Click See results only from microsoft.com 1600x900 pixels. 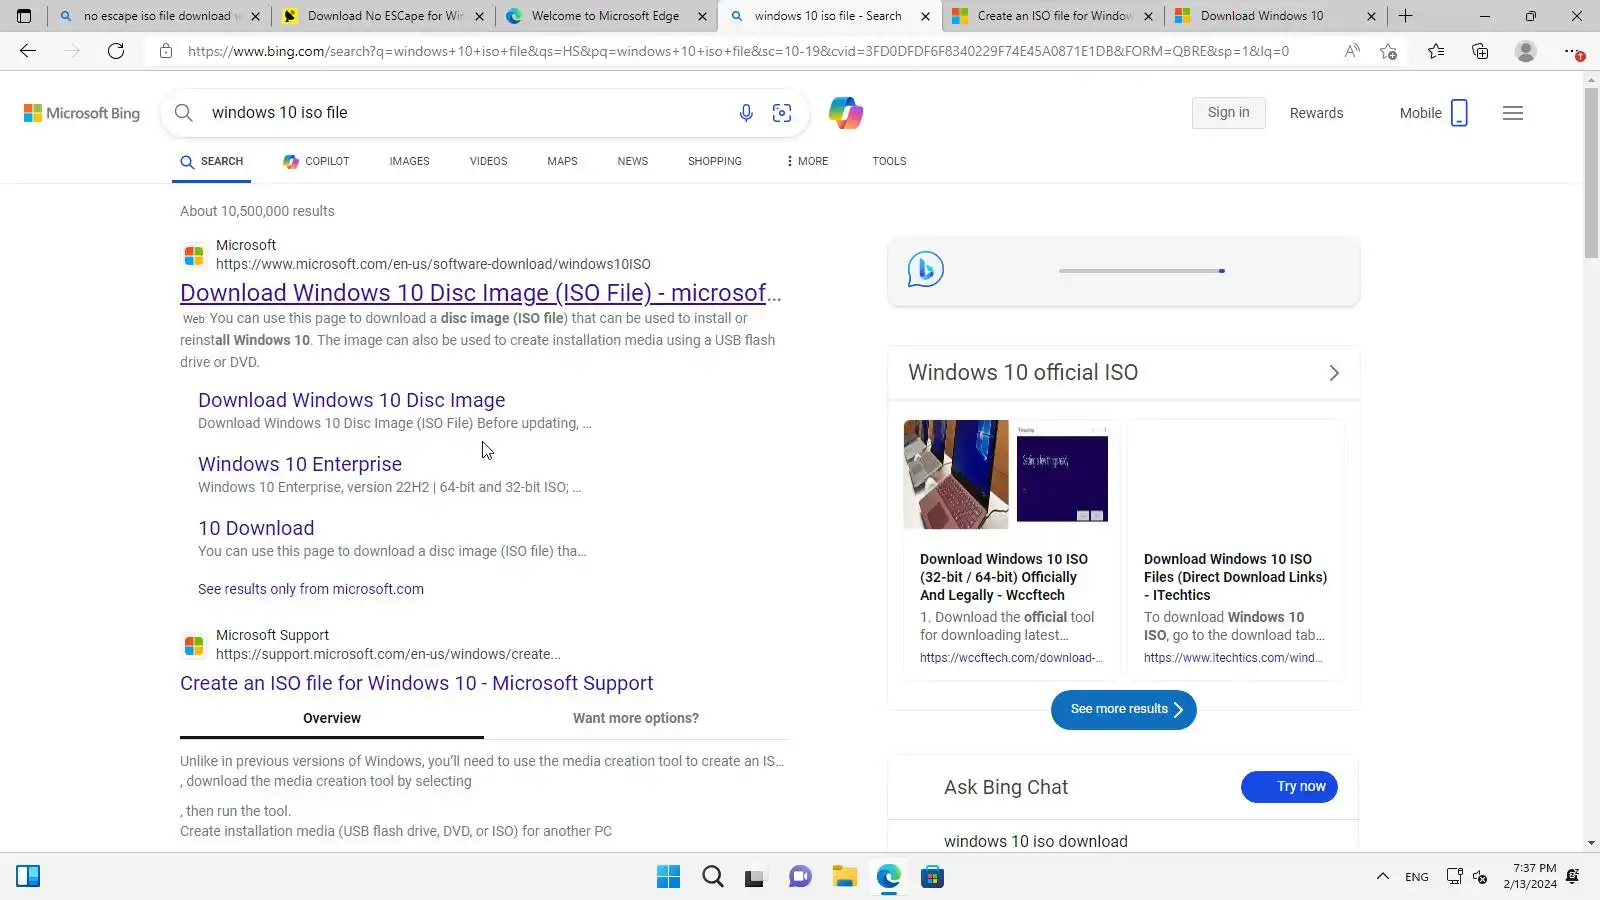(x=311, y=589)
